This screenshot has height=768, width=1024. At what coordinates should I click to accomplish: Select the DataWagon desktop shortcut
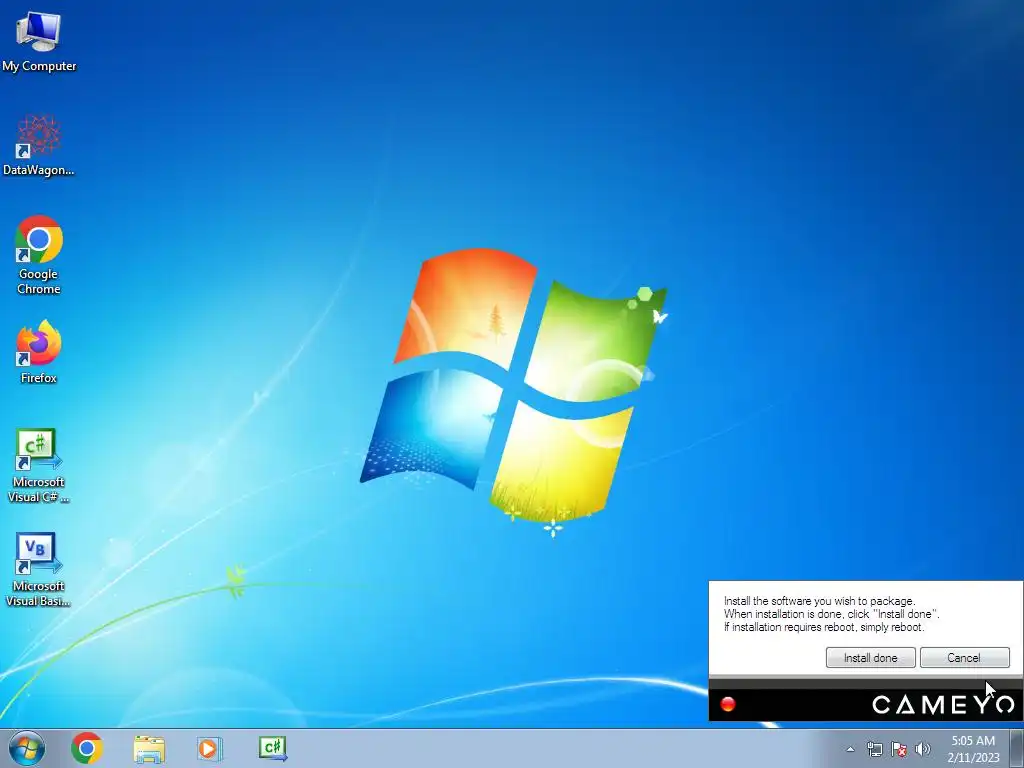39,145
